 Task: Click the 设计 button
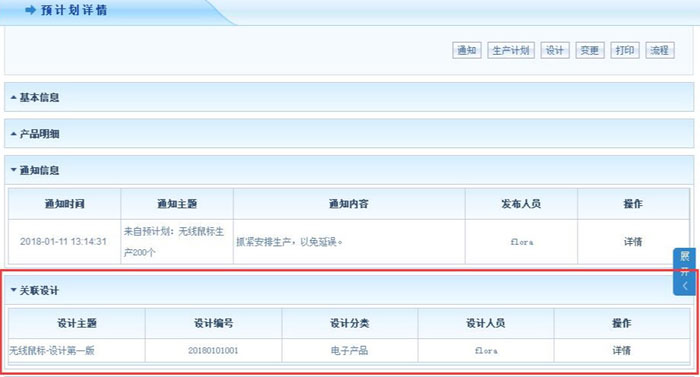554,50
